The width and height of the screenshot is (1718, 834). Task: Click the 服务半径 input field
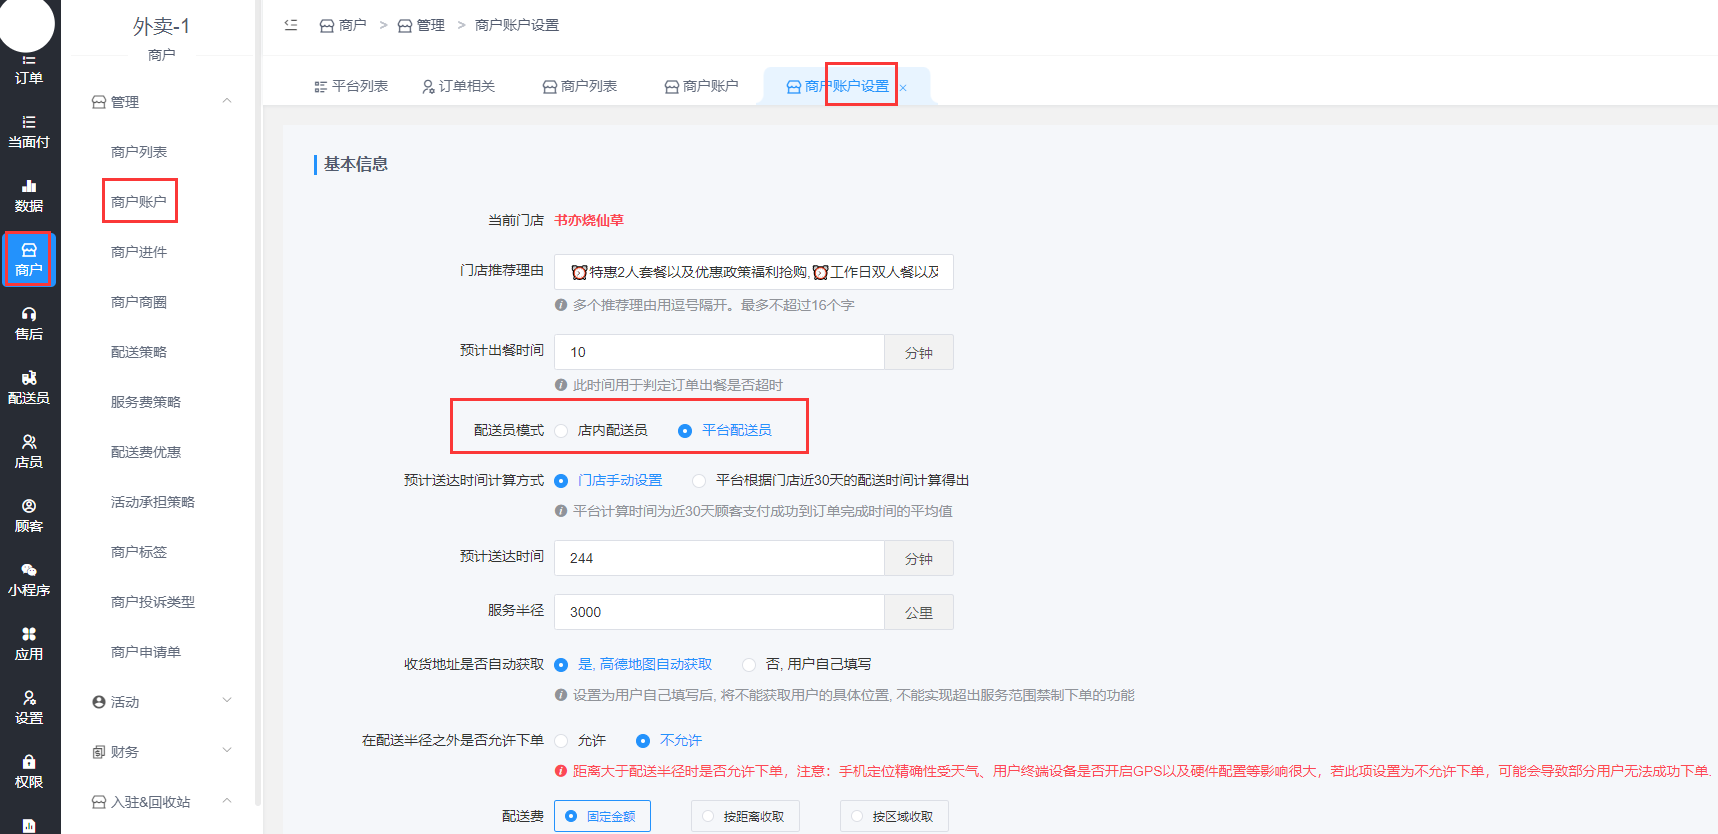pos(720,612)
